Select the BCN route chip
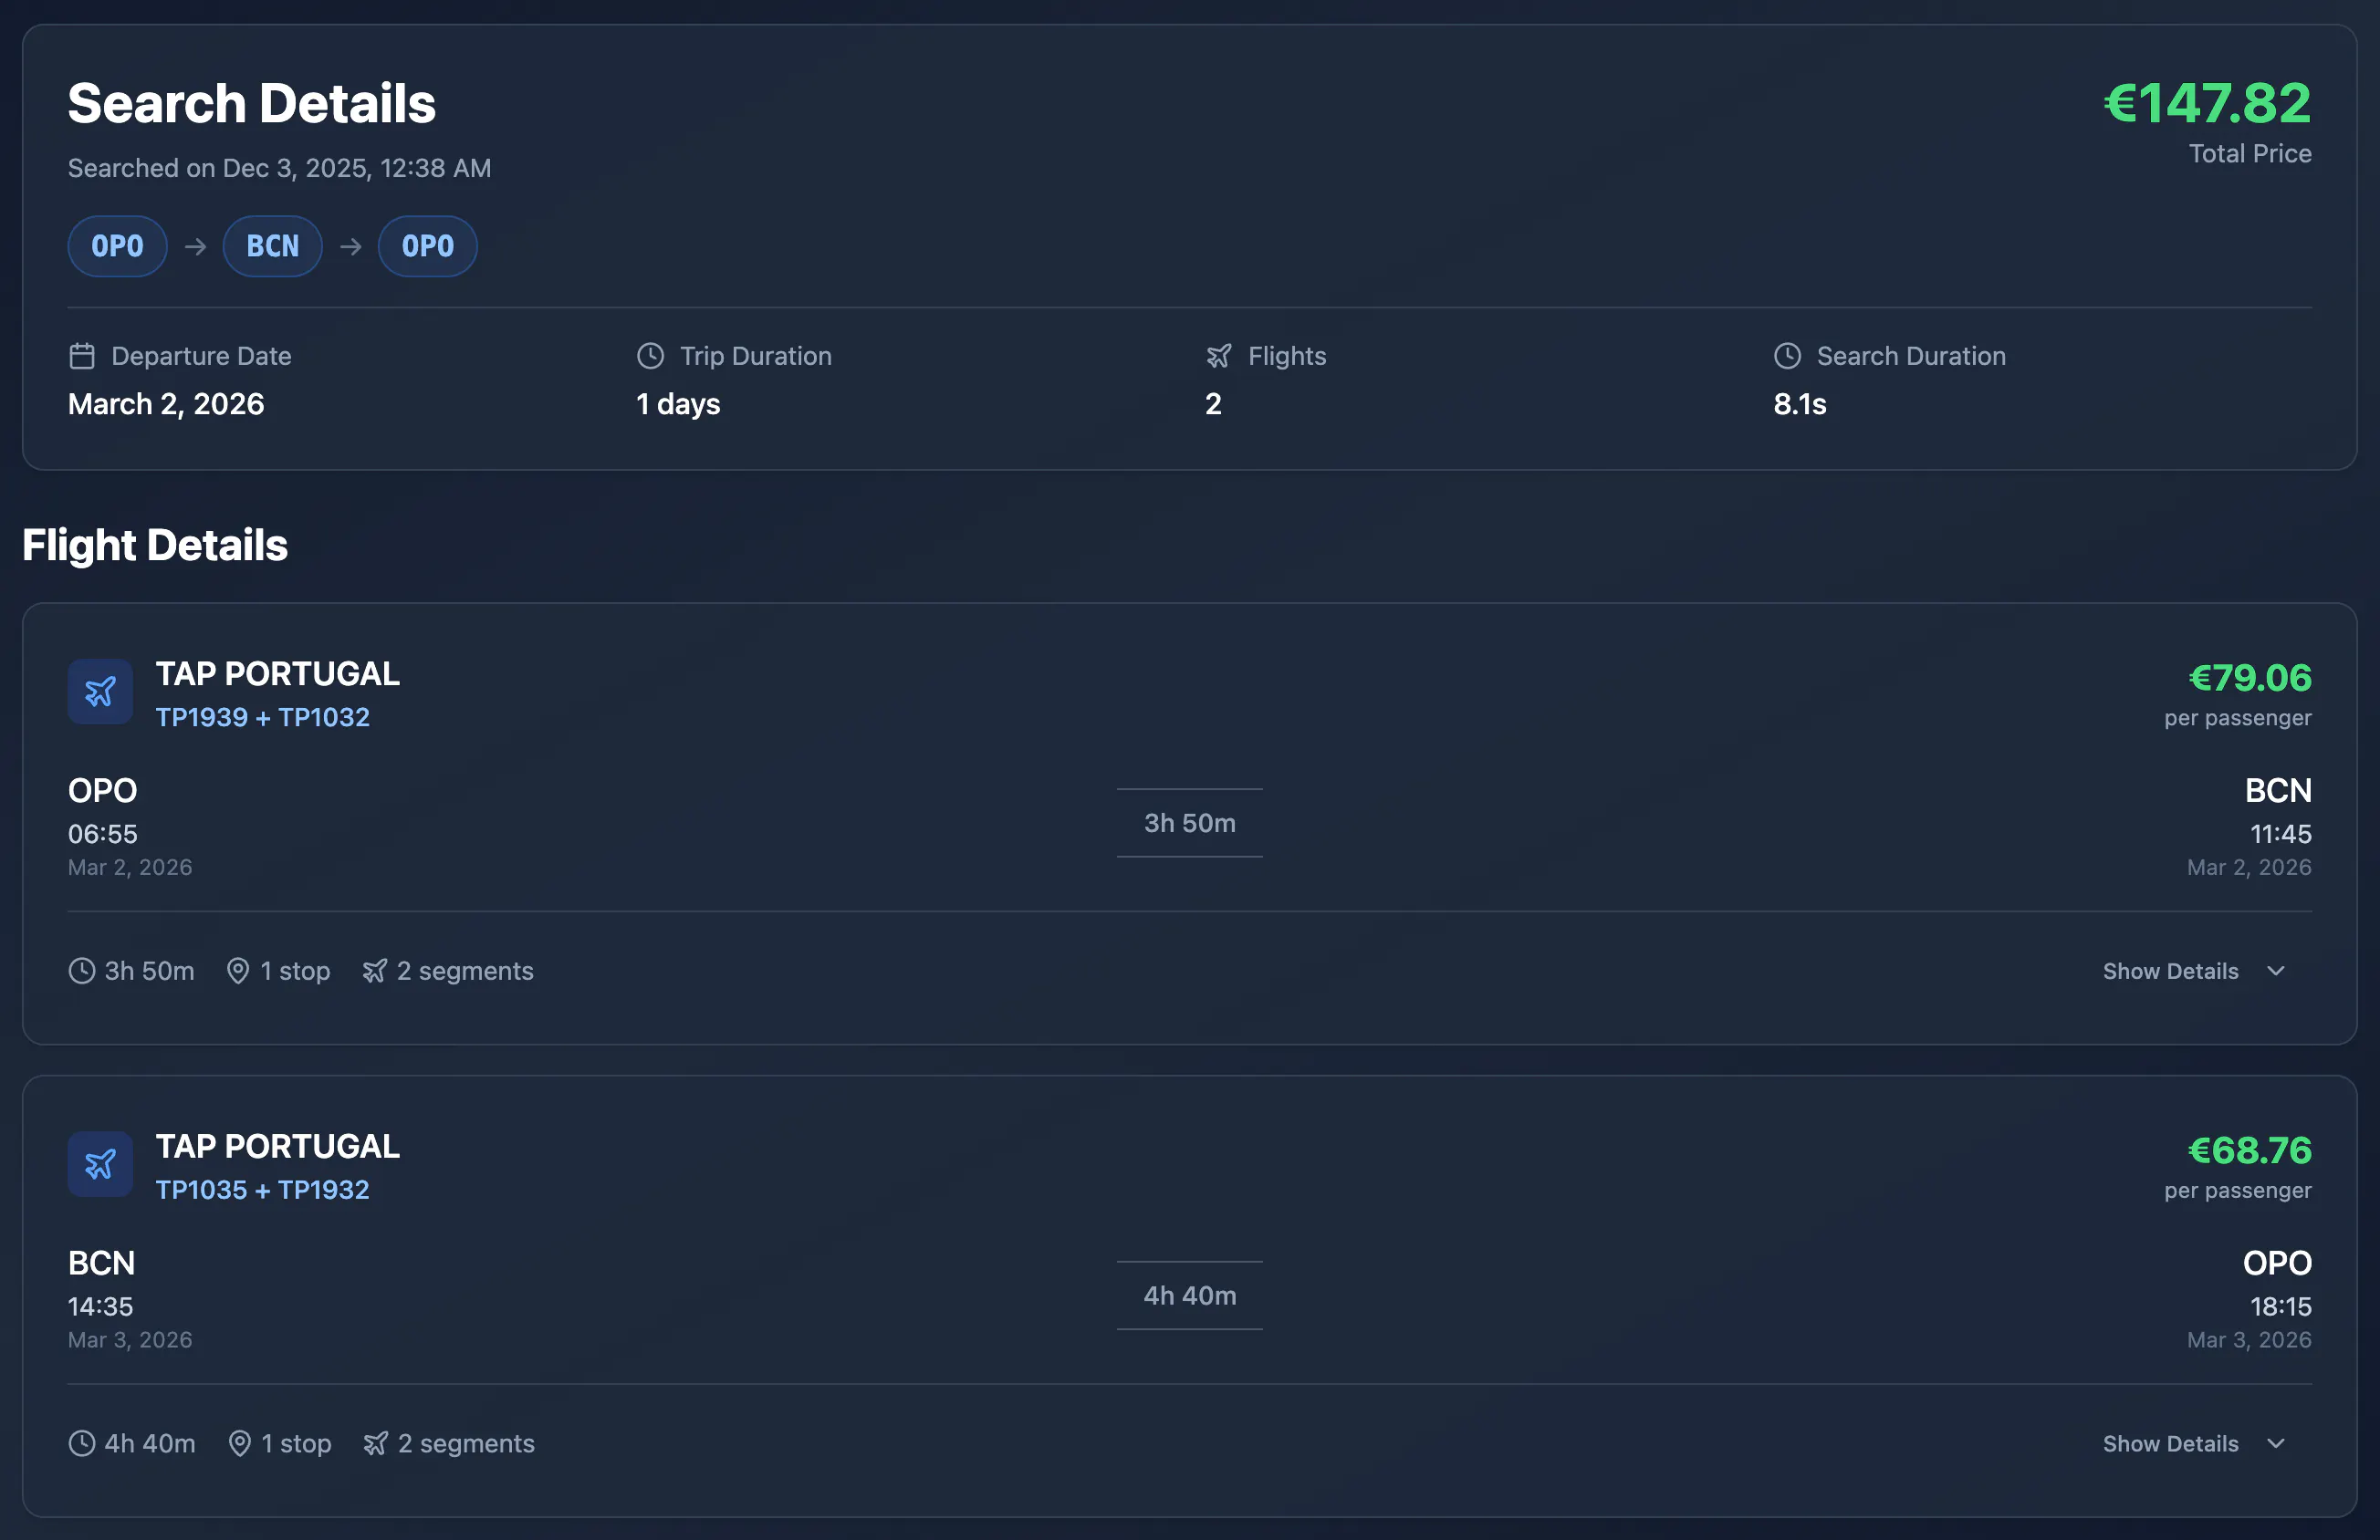2380x1540 pixels. coord(273,246)
